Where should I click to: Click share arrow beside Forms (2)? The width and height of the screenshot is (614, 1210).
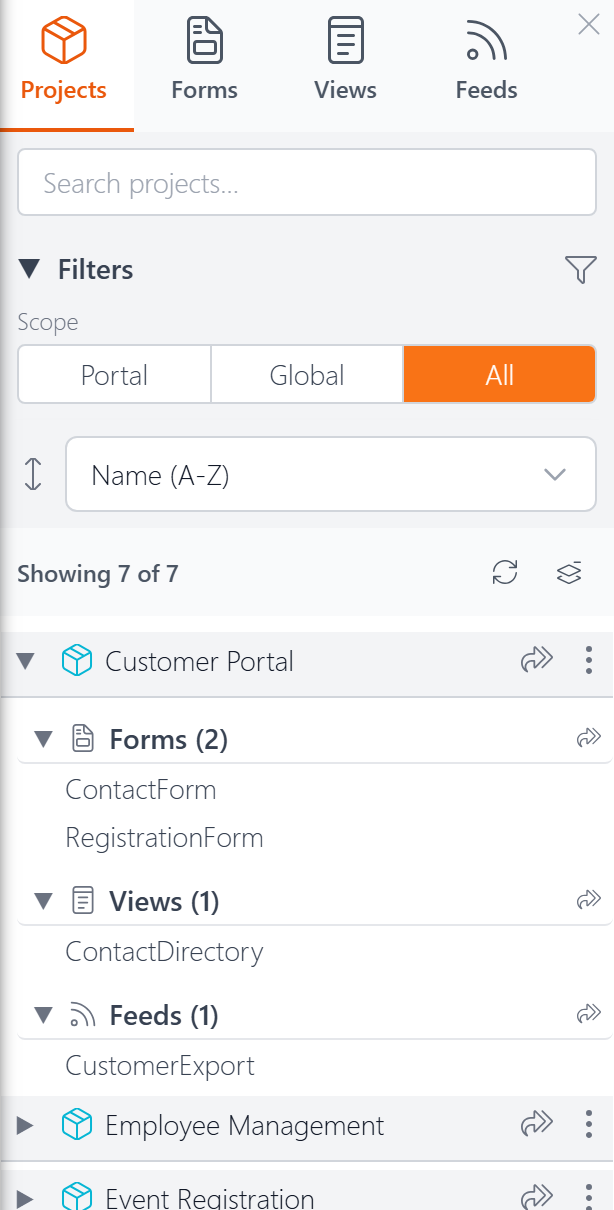(x=589, y=739)
